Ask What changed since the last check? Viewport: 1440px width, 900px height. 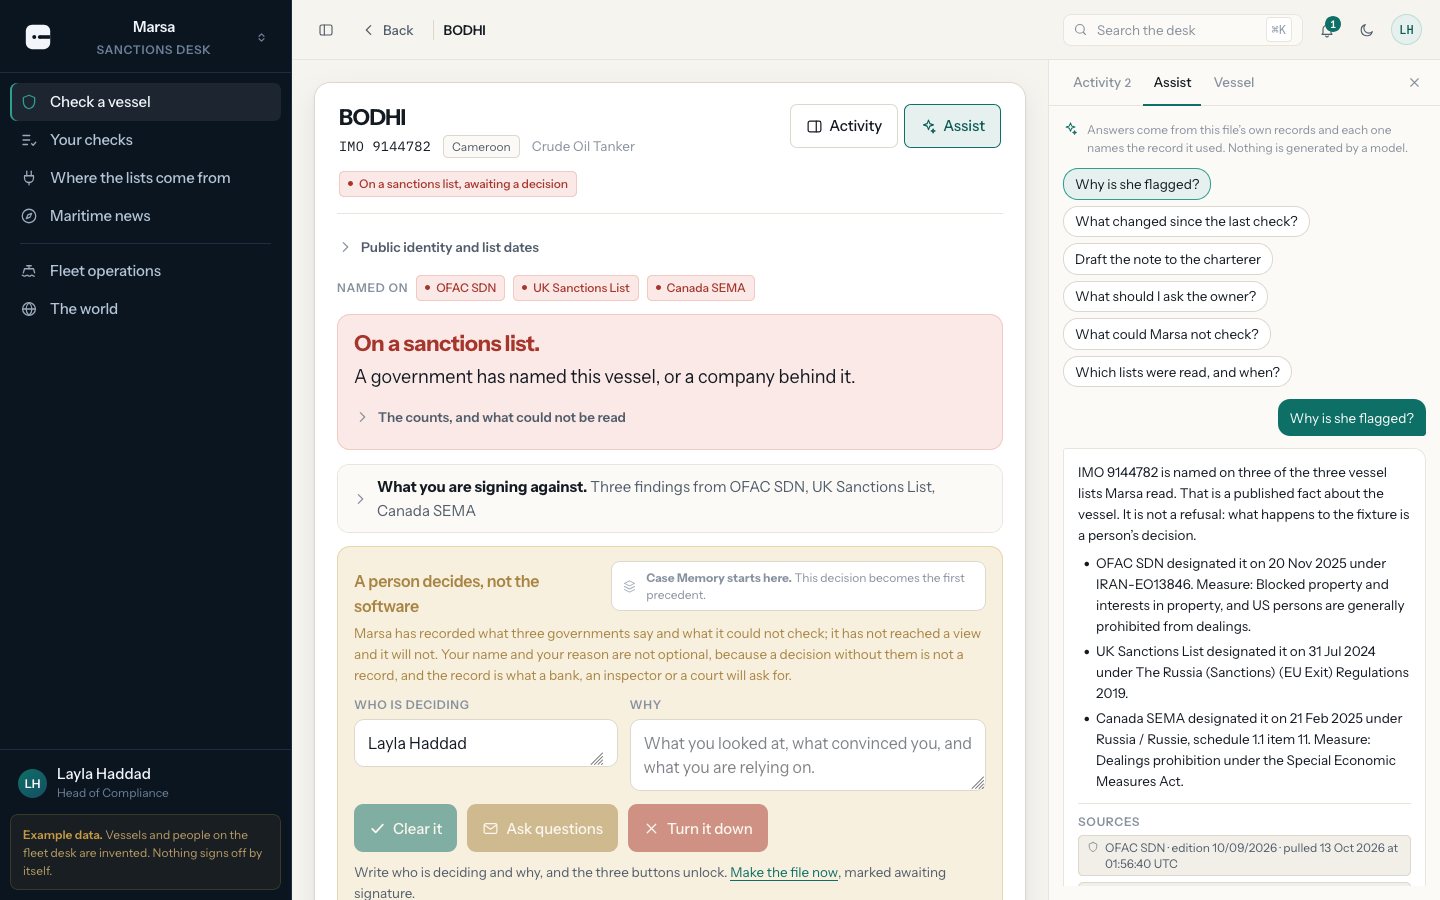pos(1186,222)
